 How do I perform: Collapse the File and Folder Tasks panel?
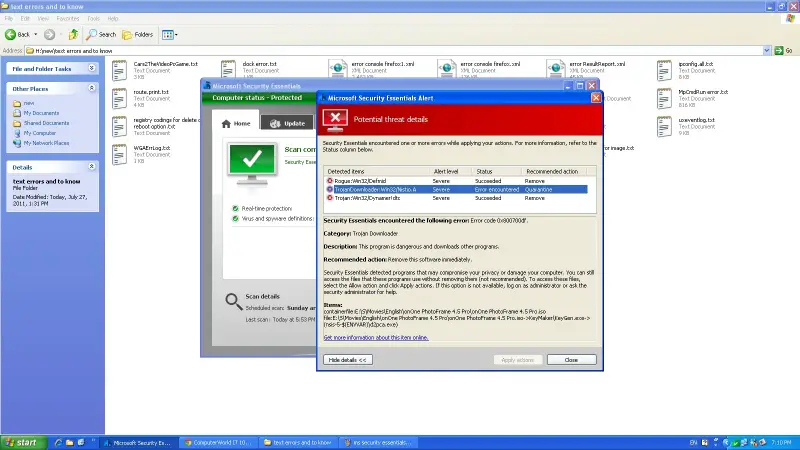pyautogui.click(x=91, y=68)
